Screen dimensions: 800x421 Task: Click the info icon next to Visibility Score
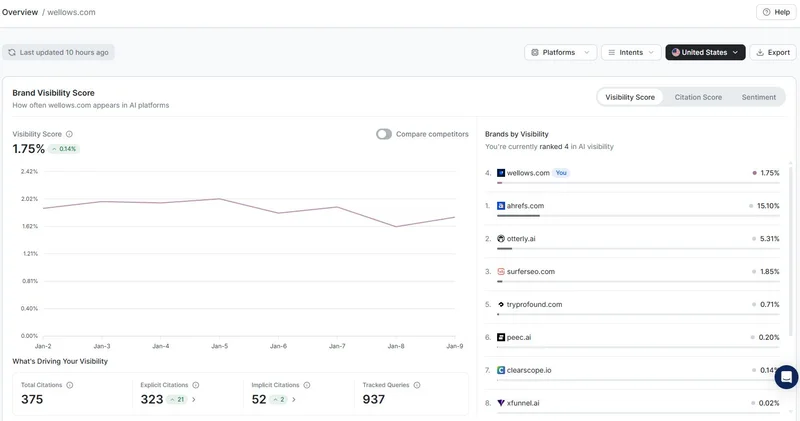tap(69, 134)
